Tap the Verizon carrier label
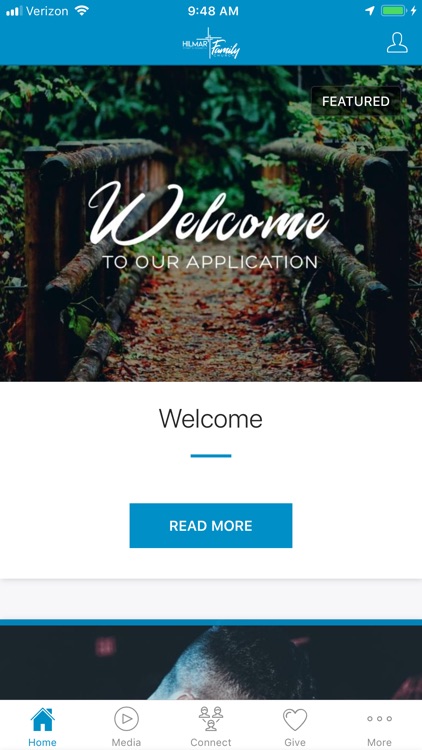 point(47,11)
